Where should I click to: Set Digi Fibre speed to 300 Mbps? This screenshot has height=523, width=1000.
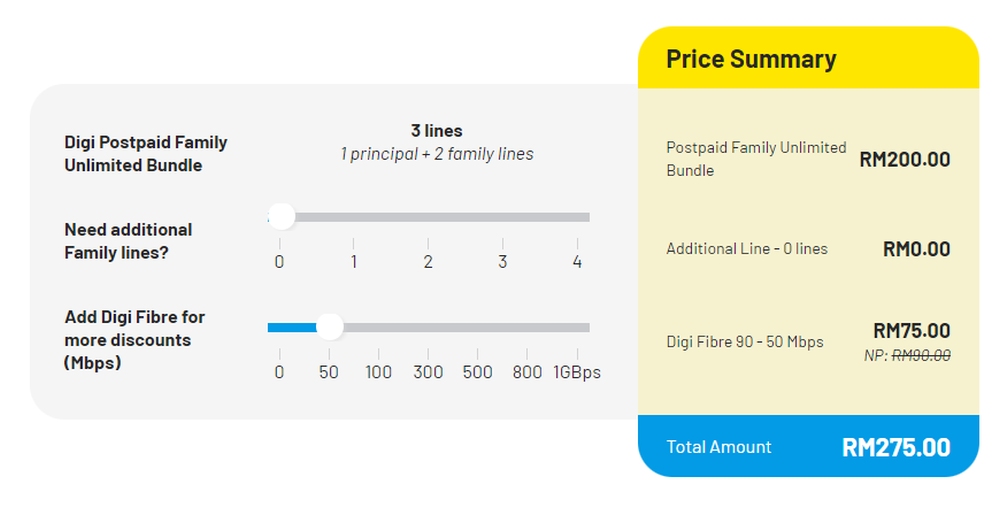(x=428, y=327)
